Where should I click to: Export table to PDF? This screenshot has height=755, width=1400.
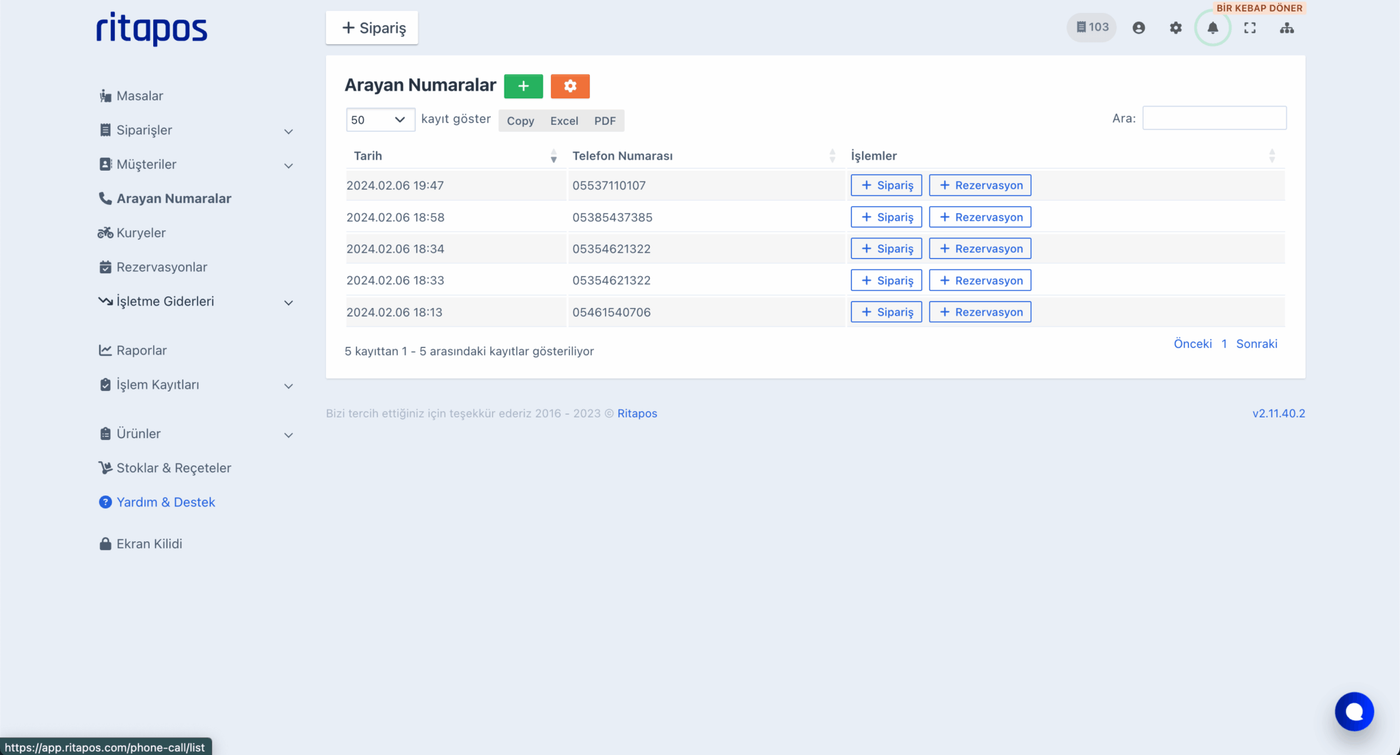pos(605,121)
